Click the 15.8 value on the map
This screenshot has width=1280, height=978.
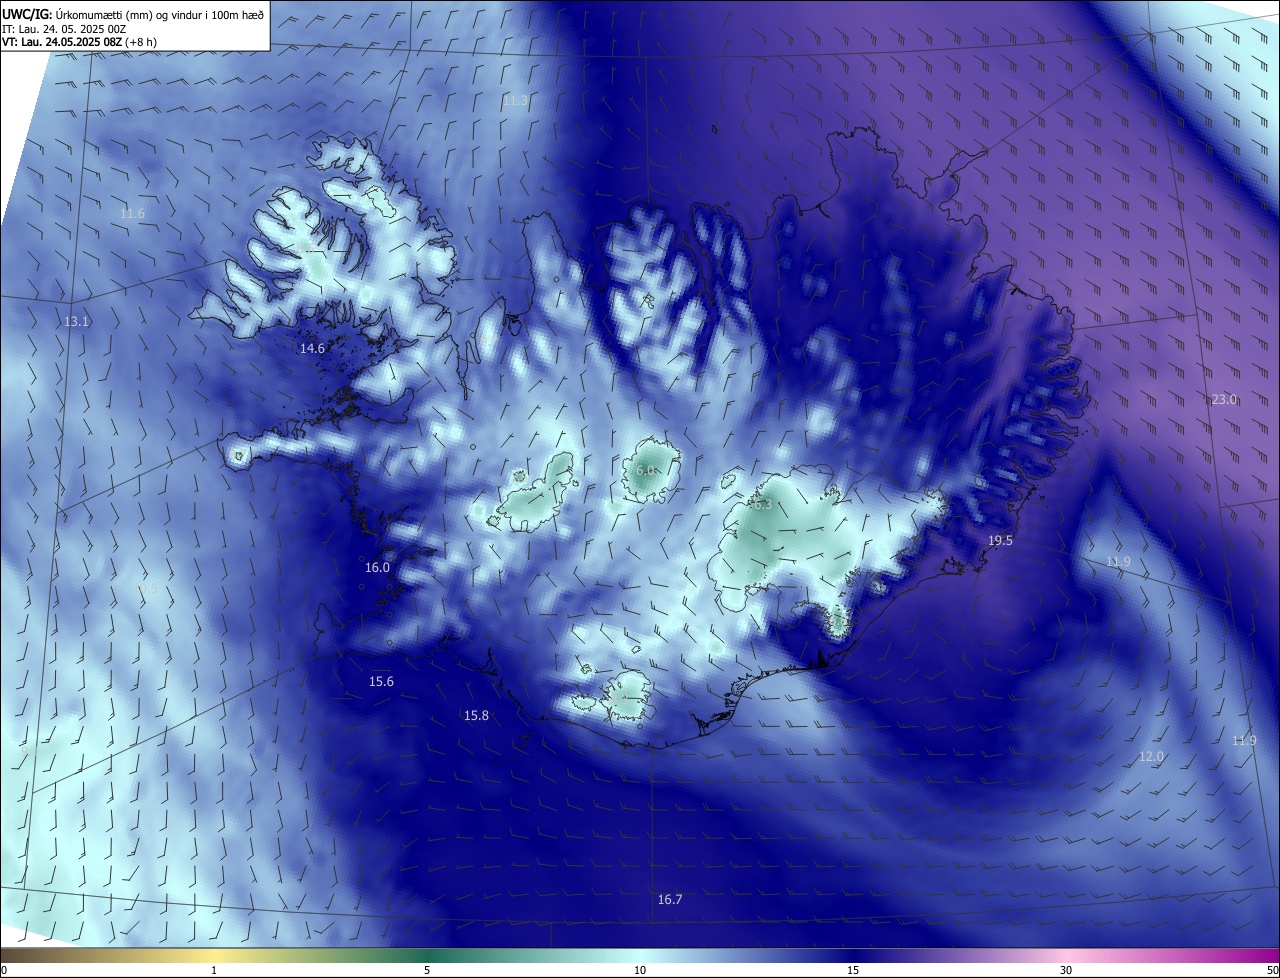[x=476, y=716]
